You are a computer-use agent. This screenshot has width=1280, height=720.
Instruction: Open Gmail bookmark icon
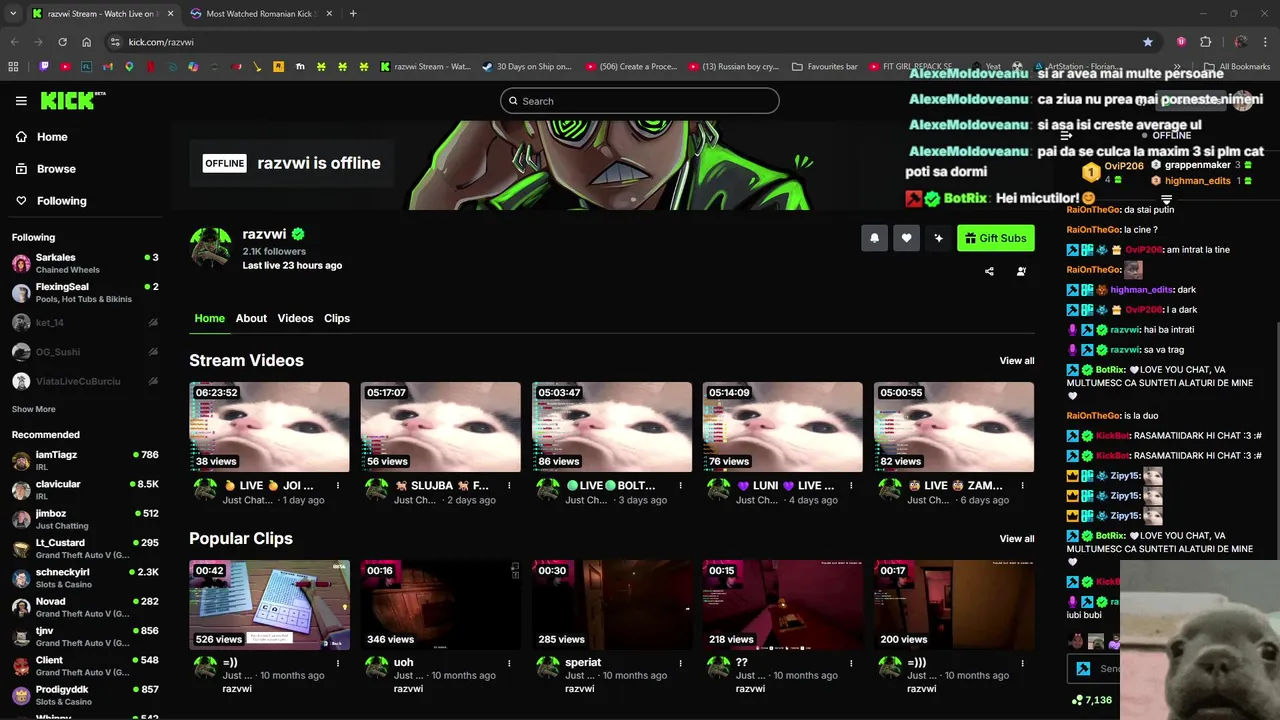pos(108,67)
